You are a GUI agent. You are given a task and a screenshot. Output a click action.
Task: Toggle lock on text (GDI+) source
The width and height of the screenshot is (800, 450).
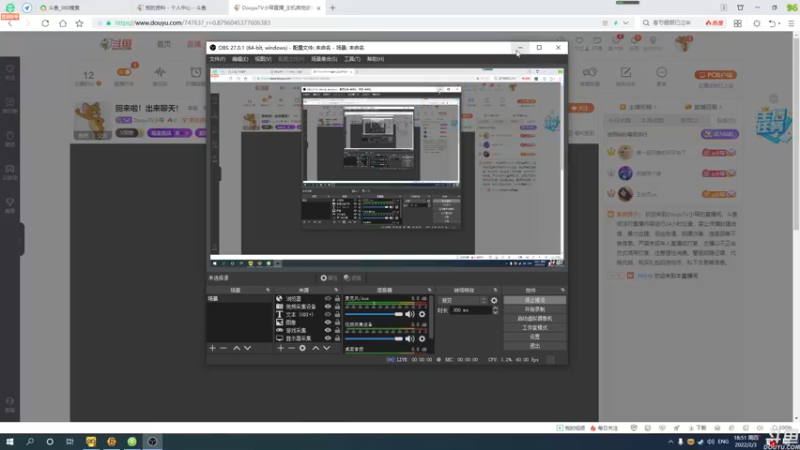point(337,314)
